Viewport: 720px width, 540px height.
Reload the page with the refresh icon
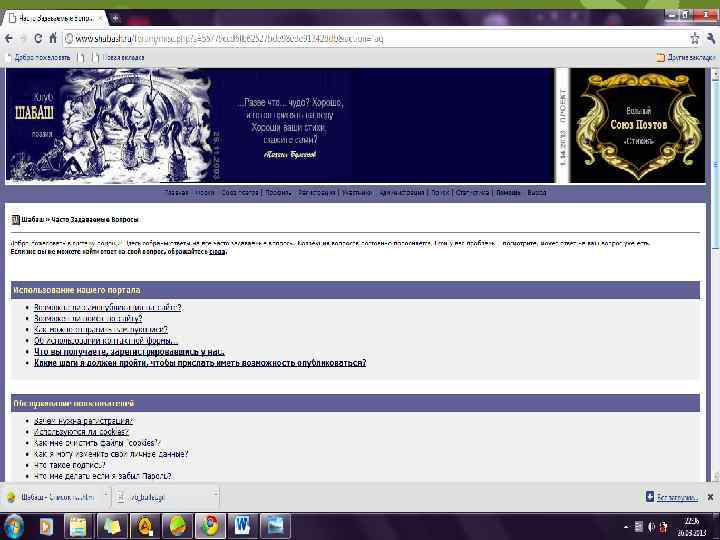point(38,39)
